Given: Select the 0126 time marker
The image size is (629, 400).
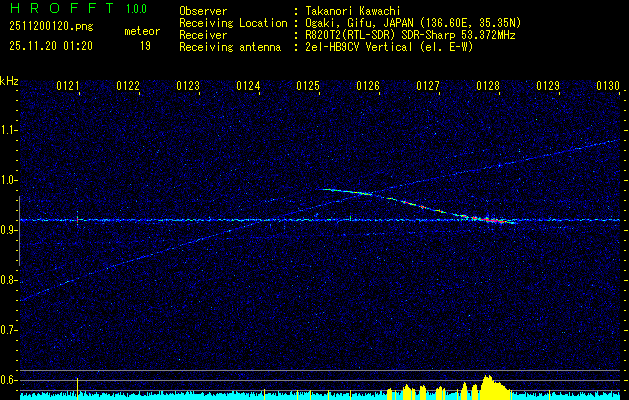Looking at the screenshot, I should [368, 87].
